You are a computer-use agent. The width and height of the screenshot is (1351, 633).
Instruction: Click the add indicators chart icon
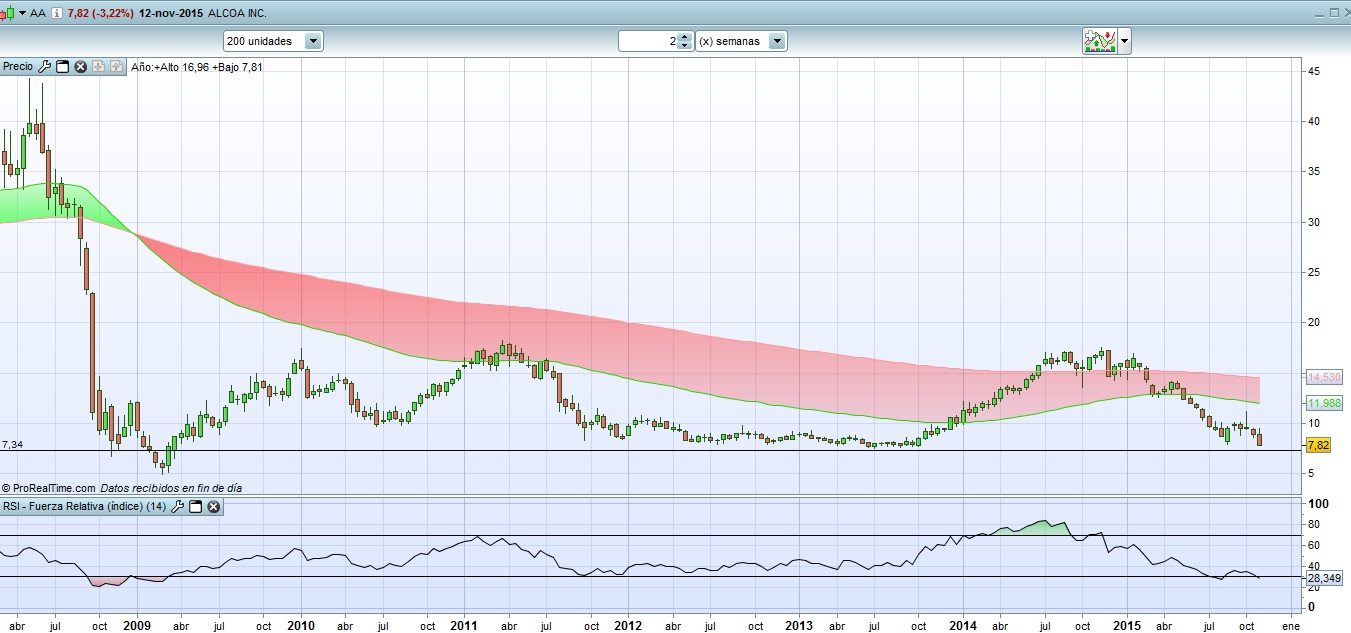(1099, 41)
